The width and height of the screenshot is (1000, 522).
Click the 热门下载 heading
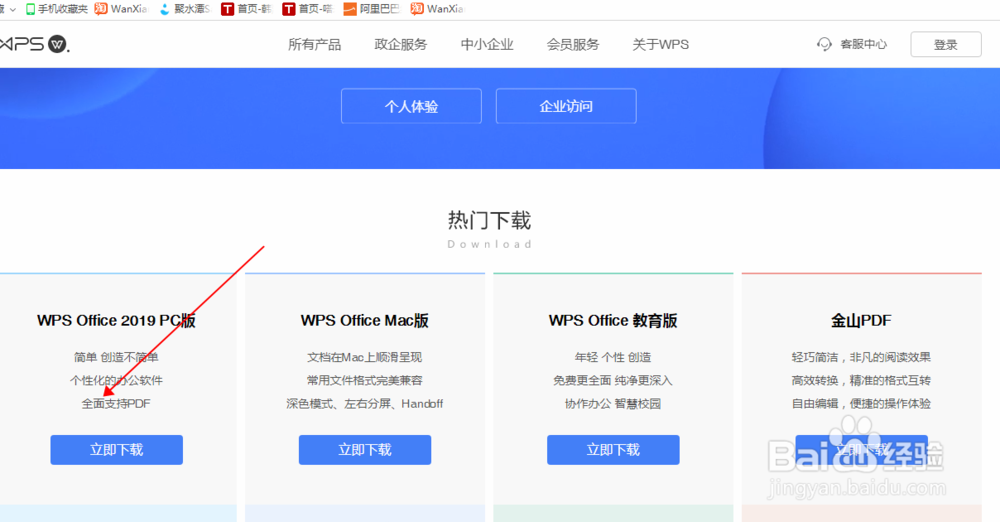[489, 221]
